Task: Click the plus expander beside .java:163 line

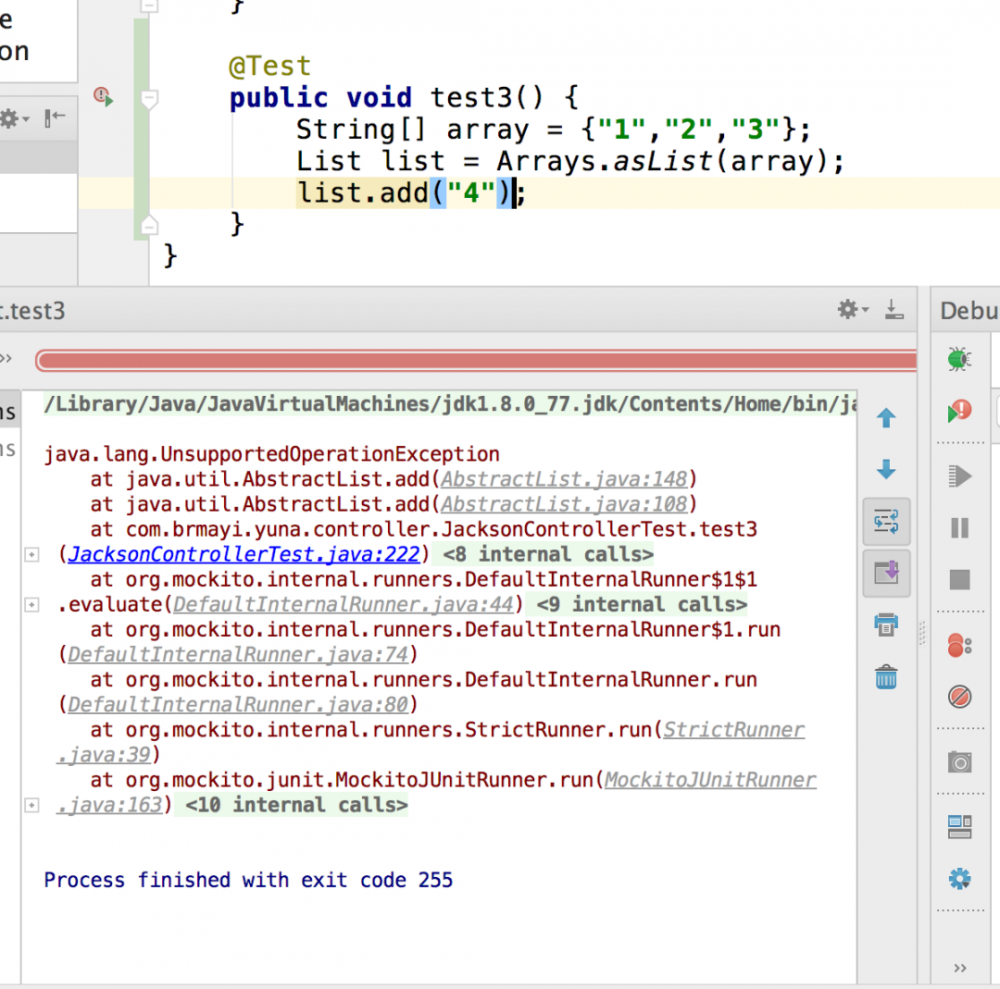Action: click(x=31, y=805)
